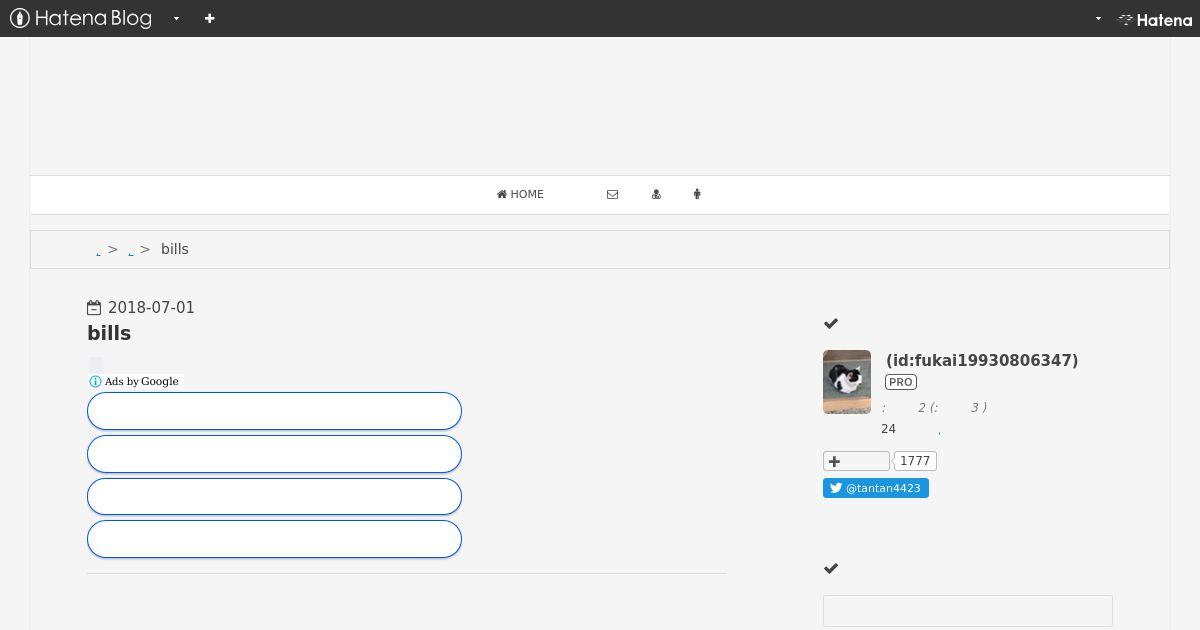Click the envelope icon in navigation bar
Screen dimensions: 1200x630
[612, 194]
